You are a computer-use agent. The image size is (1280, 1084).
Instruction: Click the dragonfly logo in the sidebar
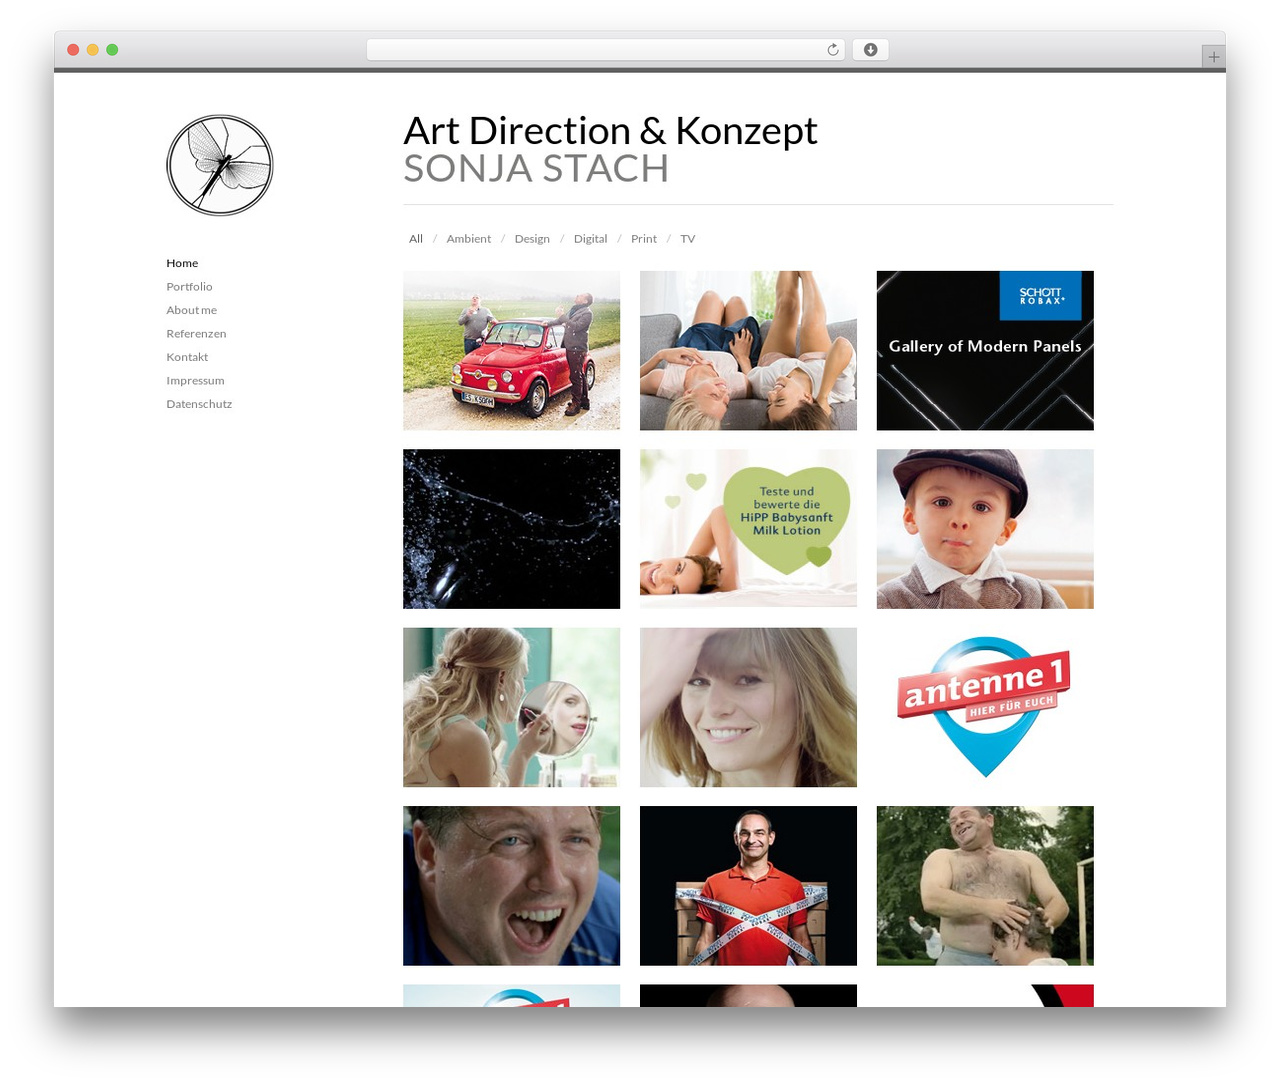[x=220, y=165]
